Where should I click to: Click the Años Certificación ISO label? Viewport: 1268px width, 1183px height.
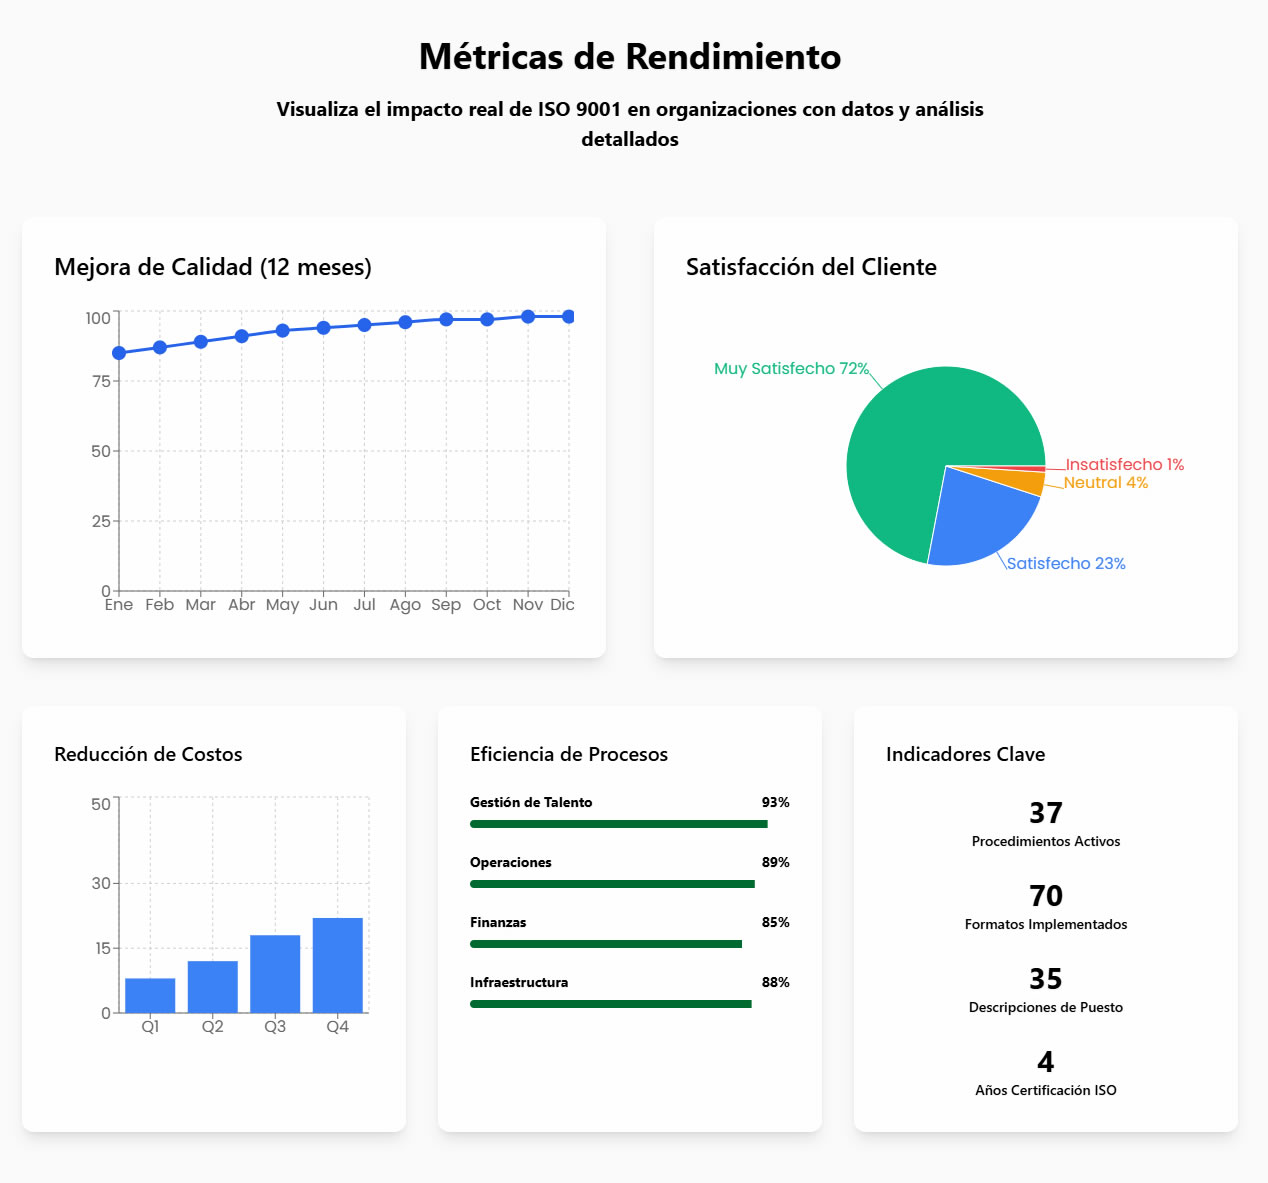(1045, 1090)
